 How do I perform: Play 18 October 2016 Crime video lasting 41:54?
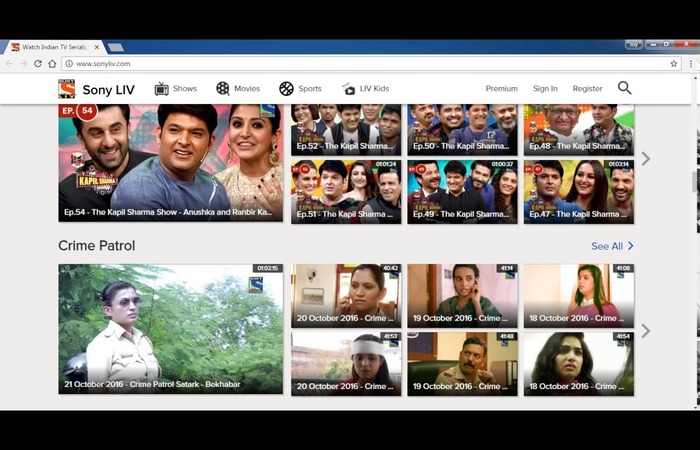(x=579, y=364)
